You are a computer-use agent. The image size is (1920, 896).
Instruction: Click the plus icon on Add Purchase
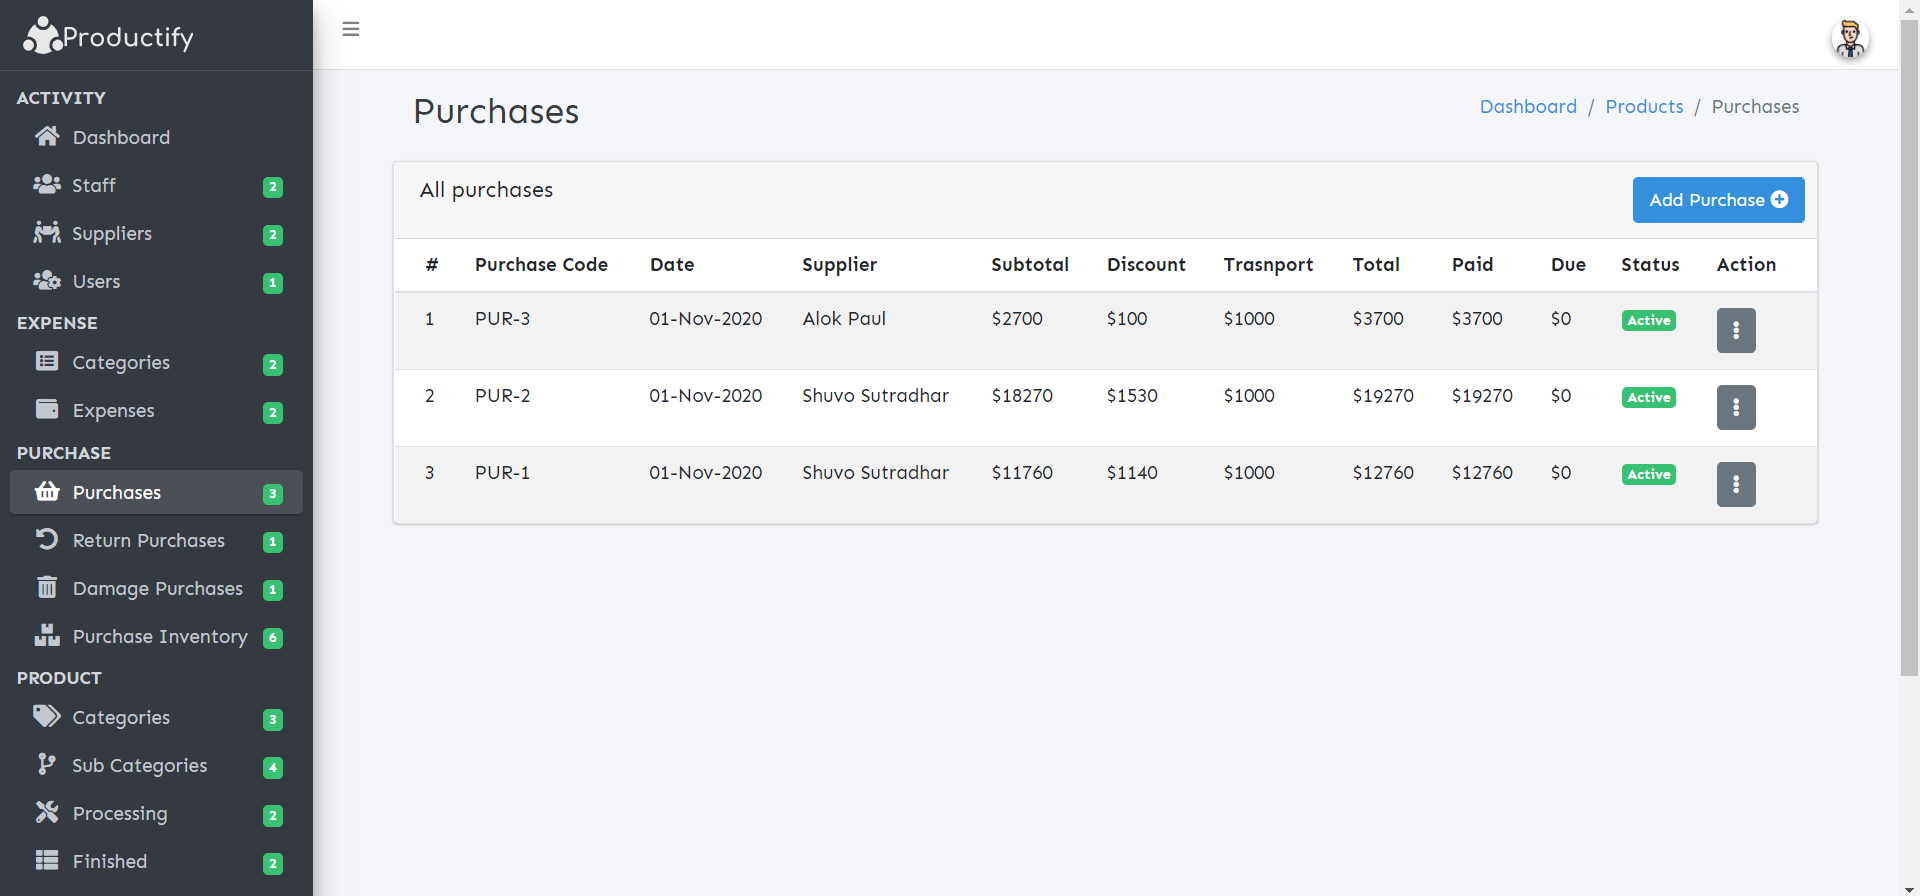tap(1780, 200)
